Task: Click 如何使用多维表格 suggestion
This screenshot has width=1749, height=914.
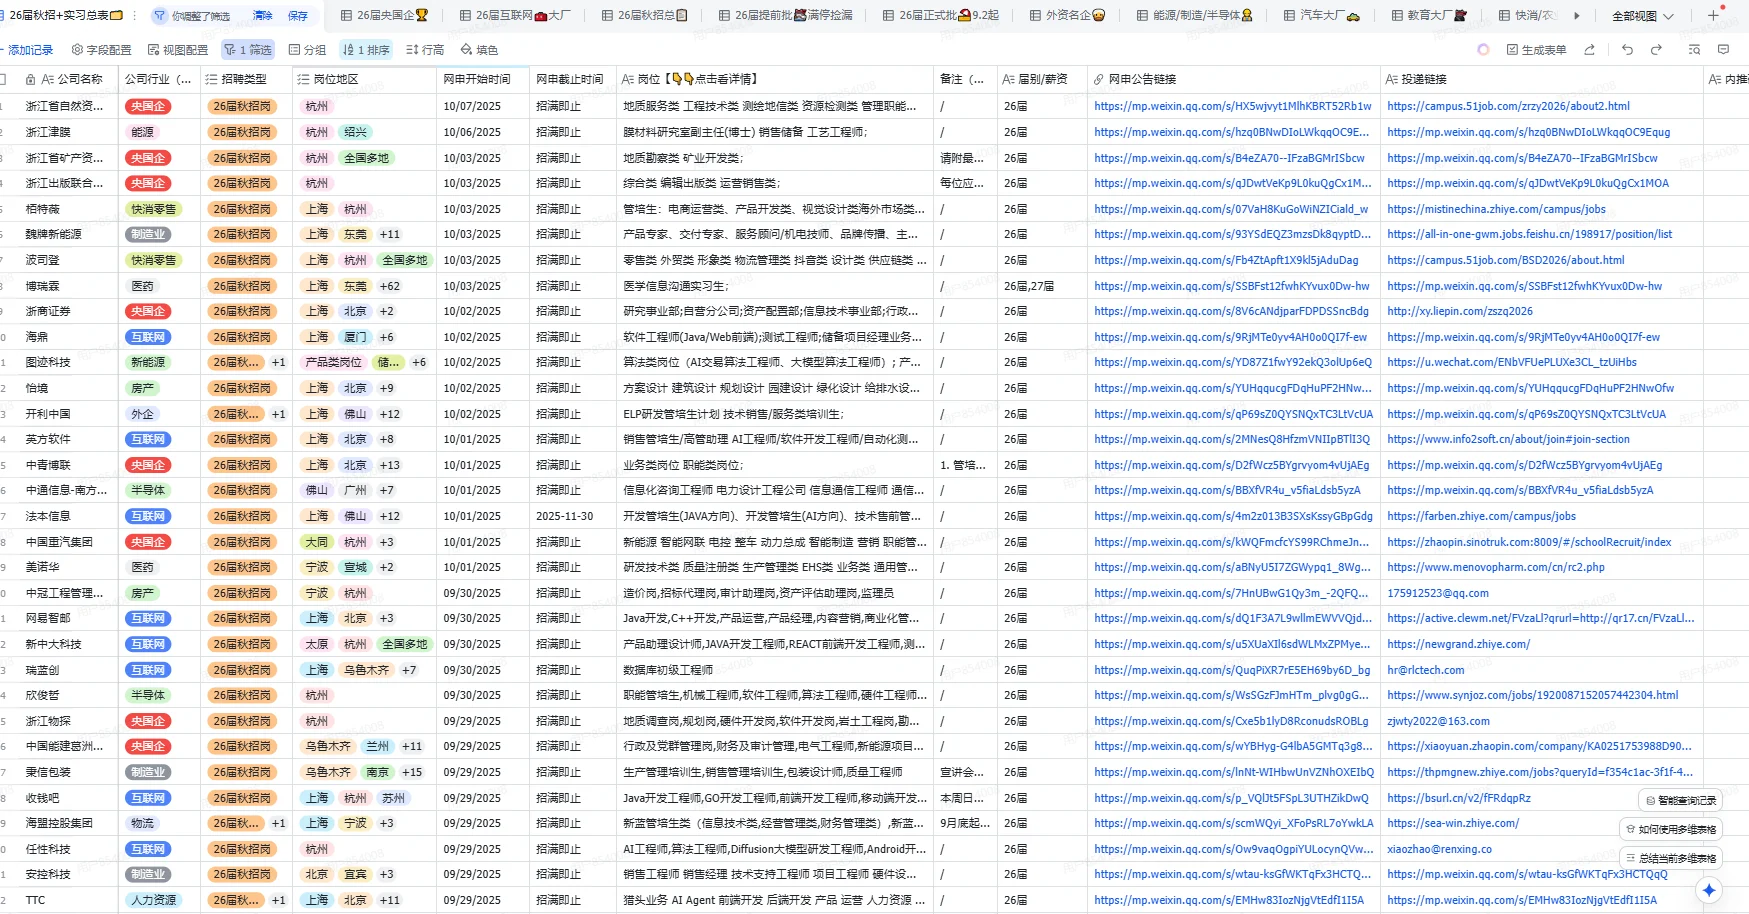Action: tap(1670, 829)
